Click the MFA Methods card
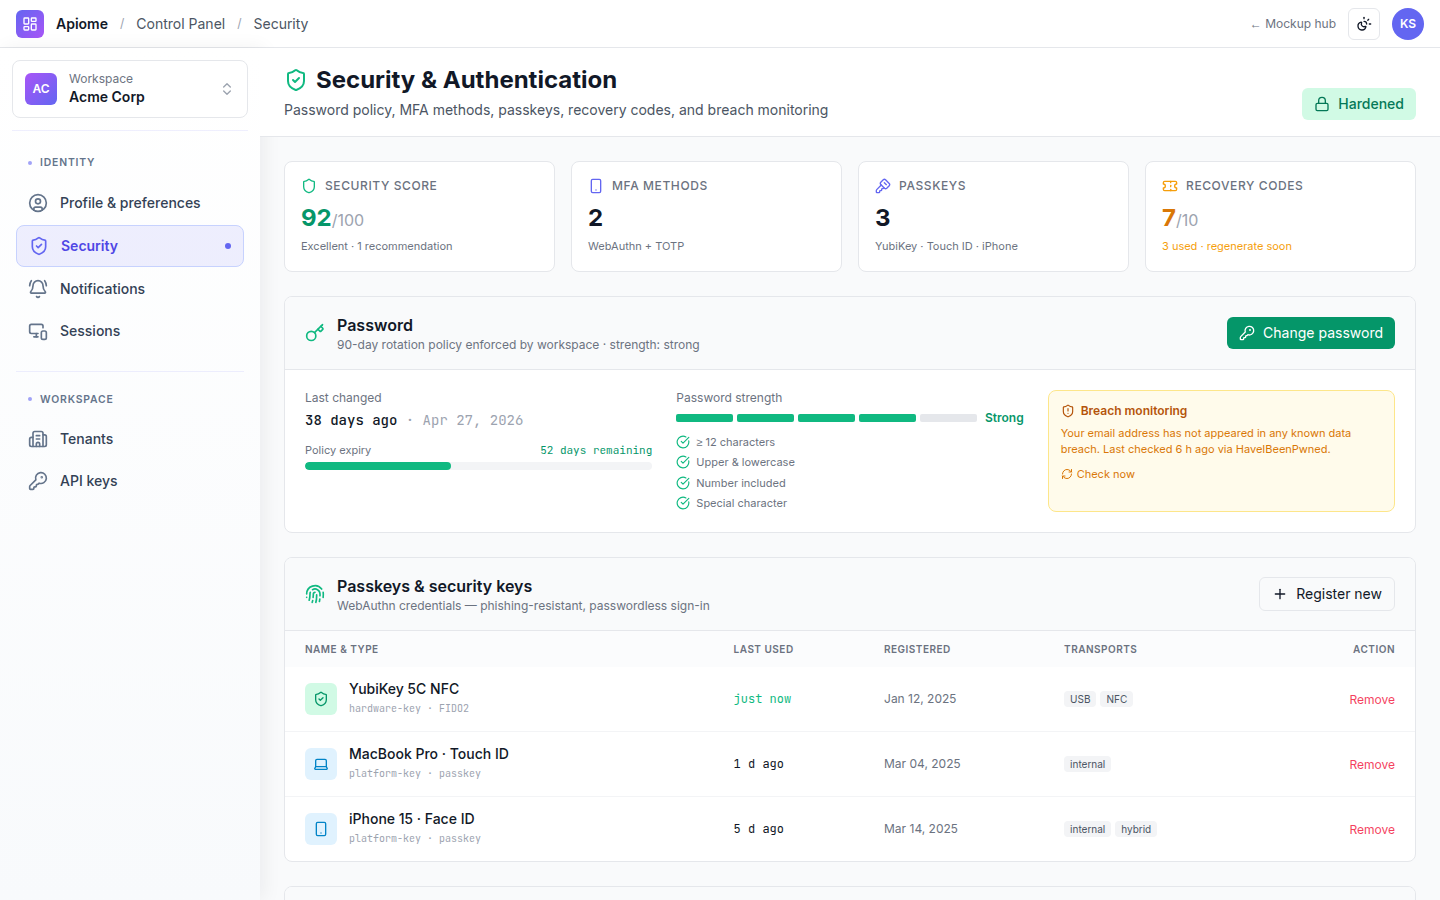This screenshot has height=900, width=1440. pyautogui.click(x=706, y=216)
